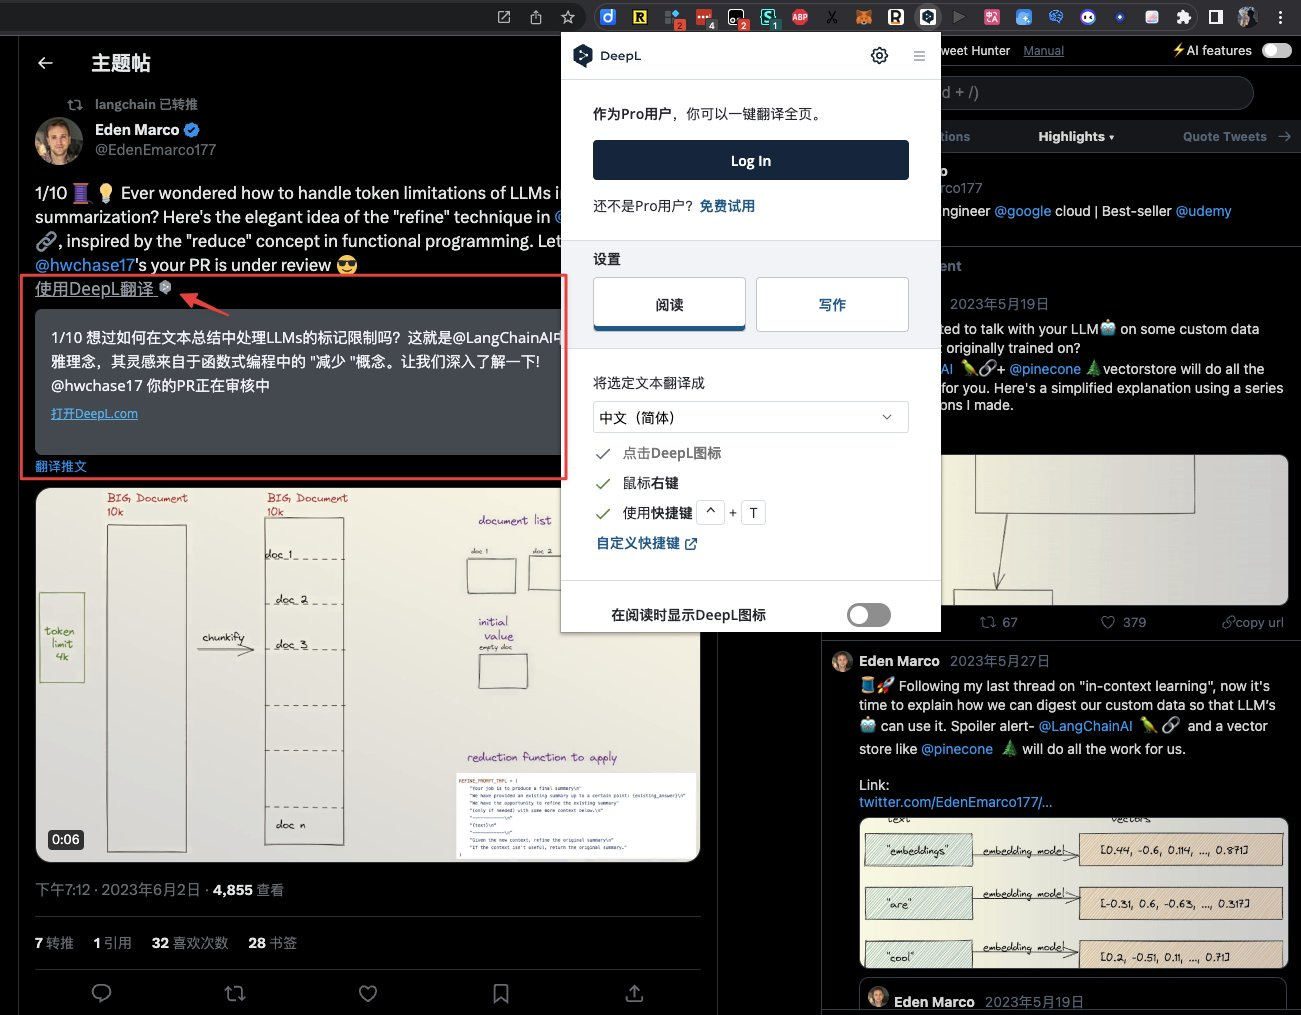This screenshot has height=1015, width=1301.
Task: Click the Manual link in Tweet Hunter
Action: (x=1044, y=51)
